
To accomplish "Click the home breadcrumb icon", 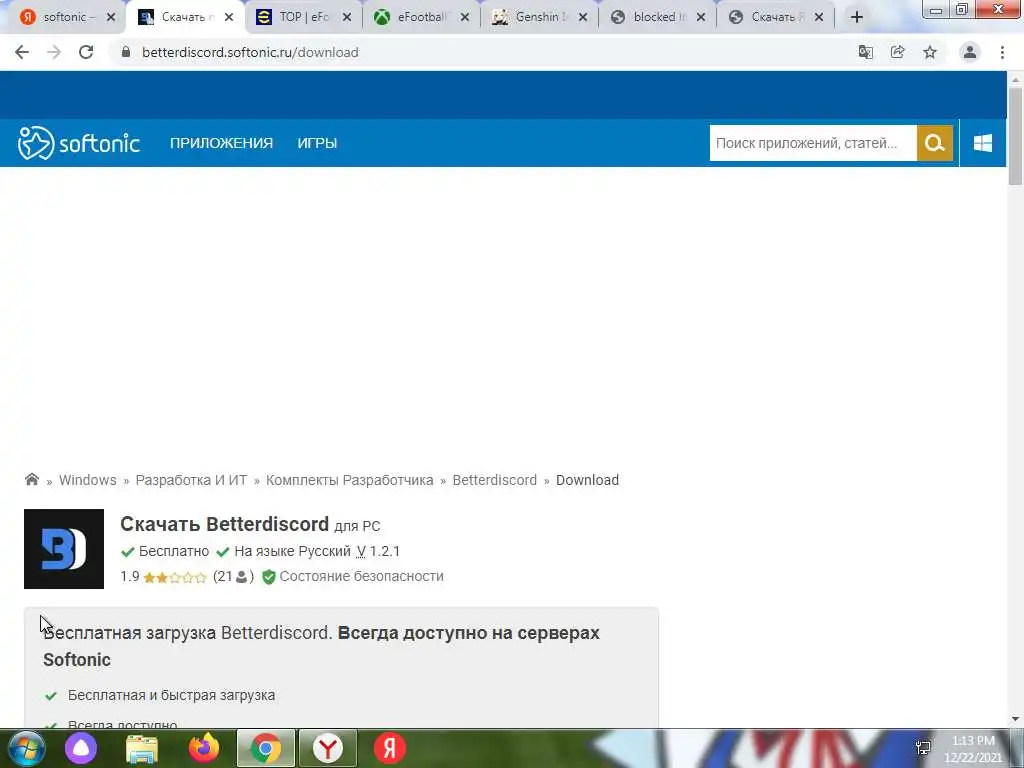I will [31, 479].
